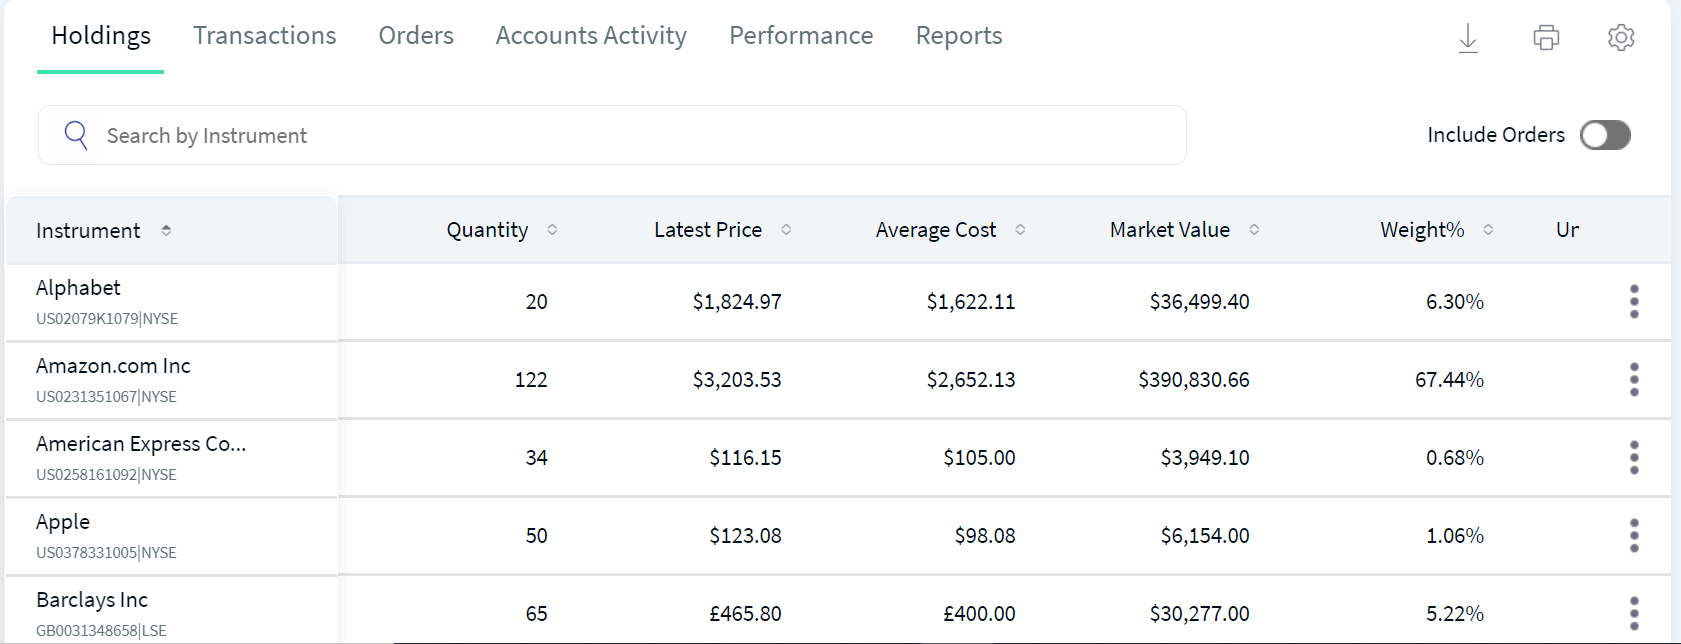Open row actions menu for American Express
The width and height of the screenshot is (1681, 644).
(1634, 457)
